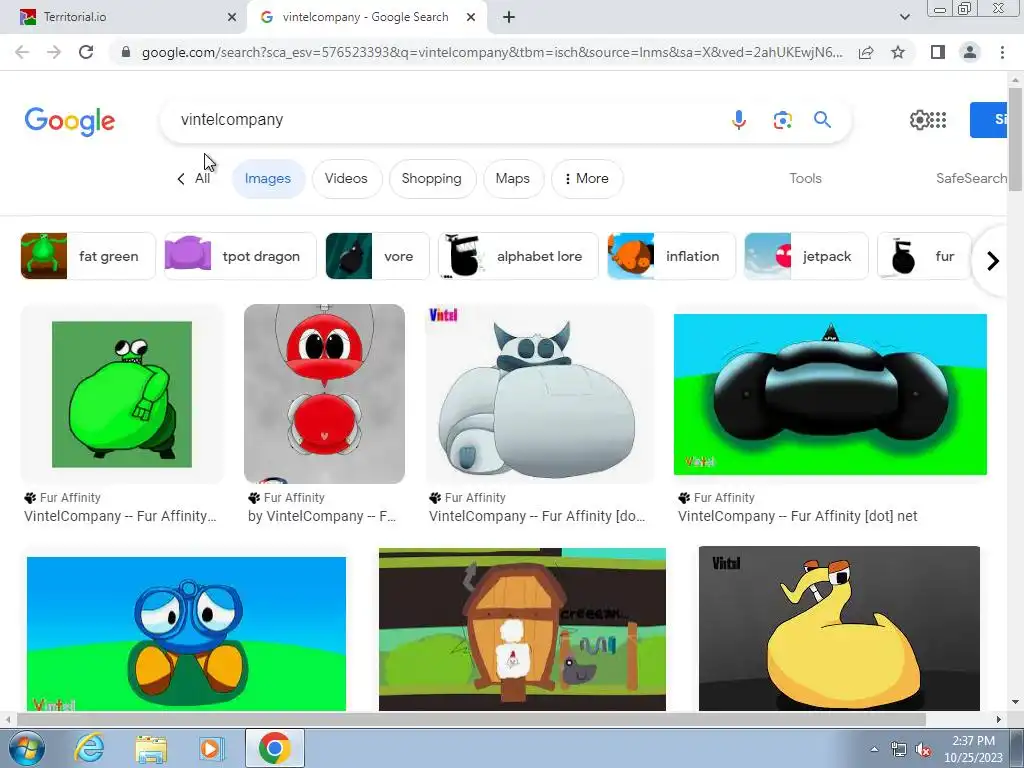The image size is (1024, 768).
Task: Close the Territorial.io tab
Action: (232, 18)
